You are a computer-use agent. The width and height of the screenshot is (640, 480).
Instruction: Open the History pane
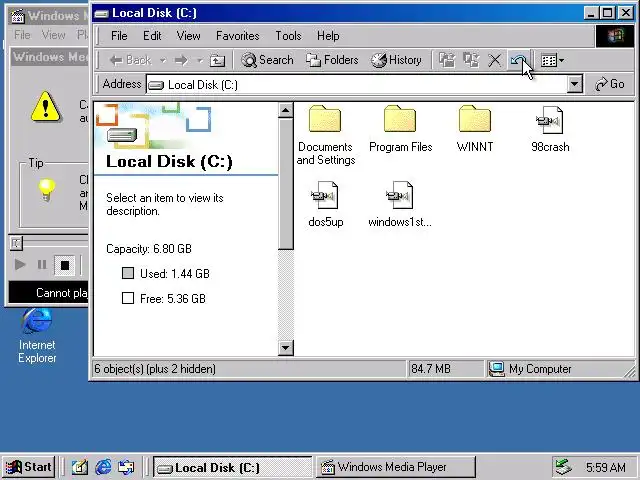tap(396, 60)
